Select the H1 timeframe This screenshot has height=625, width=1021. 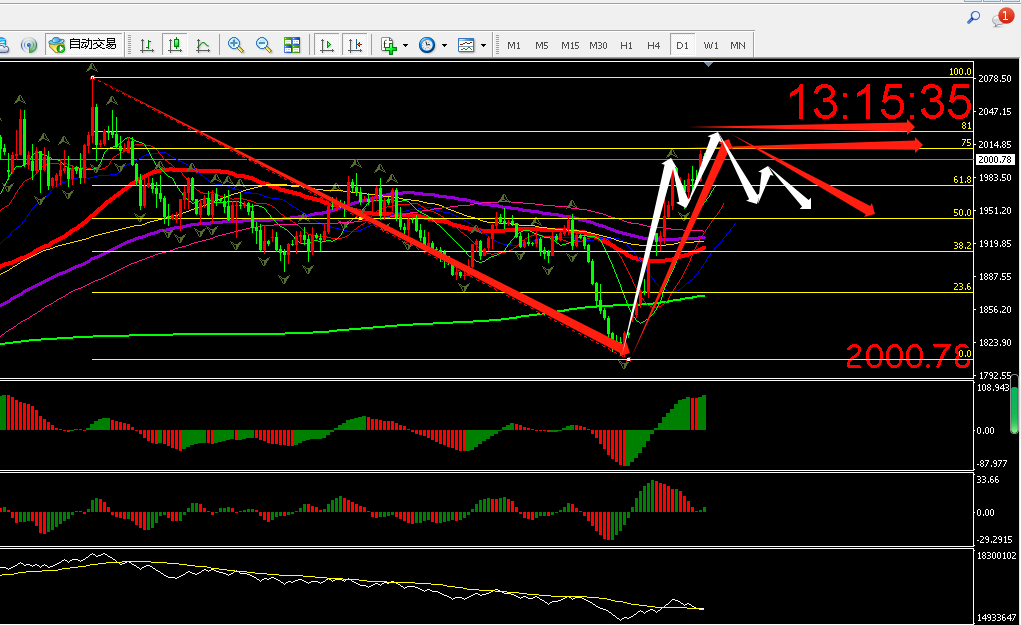click(626, 45)
